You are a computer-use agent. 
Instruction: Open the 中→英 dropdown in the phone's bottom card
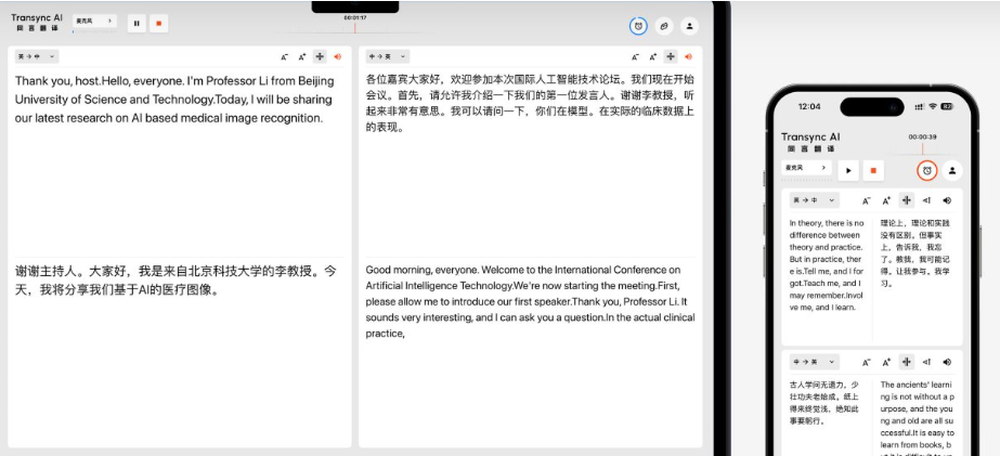pyautogui.click(x=814, y=362)
